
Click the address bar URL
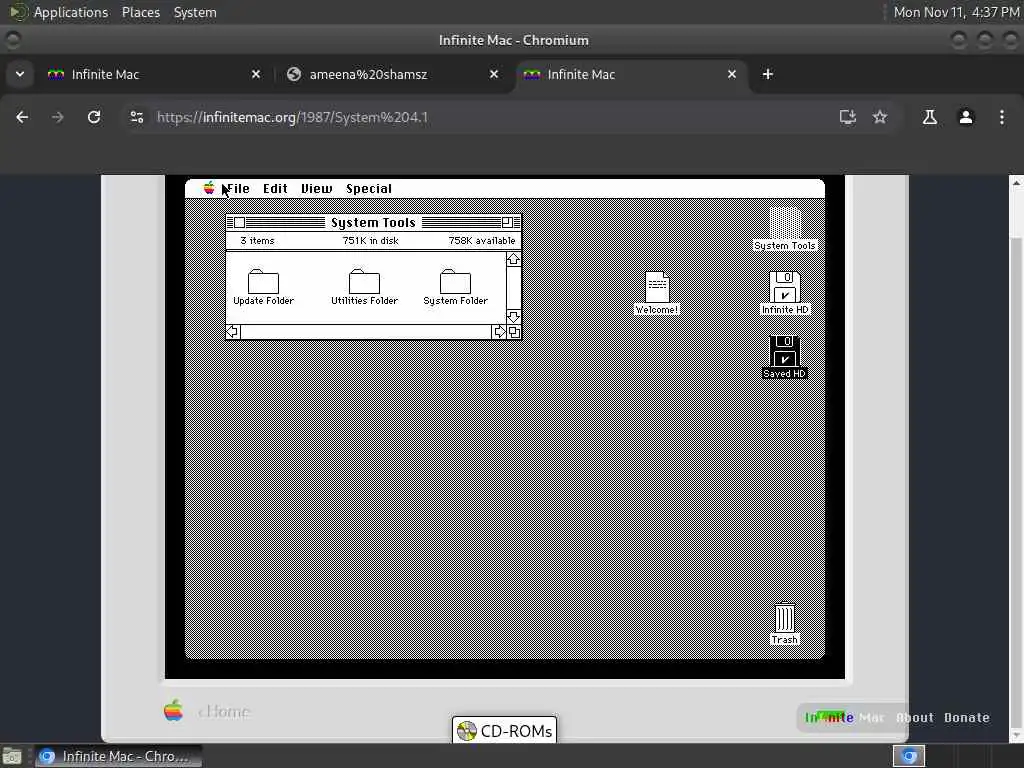coord(292,117)
